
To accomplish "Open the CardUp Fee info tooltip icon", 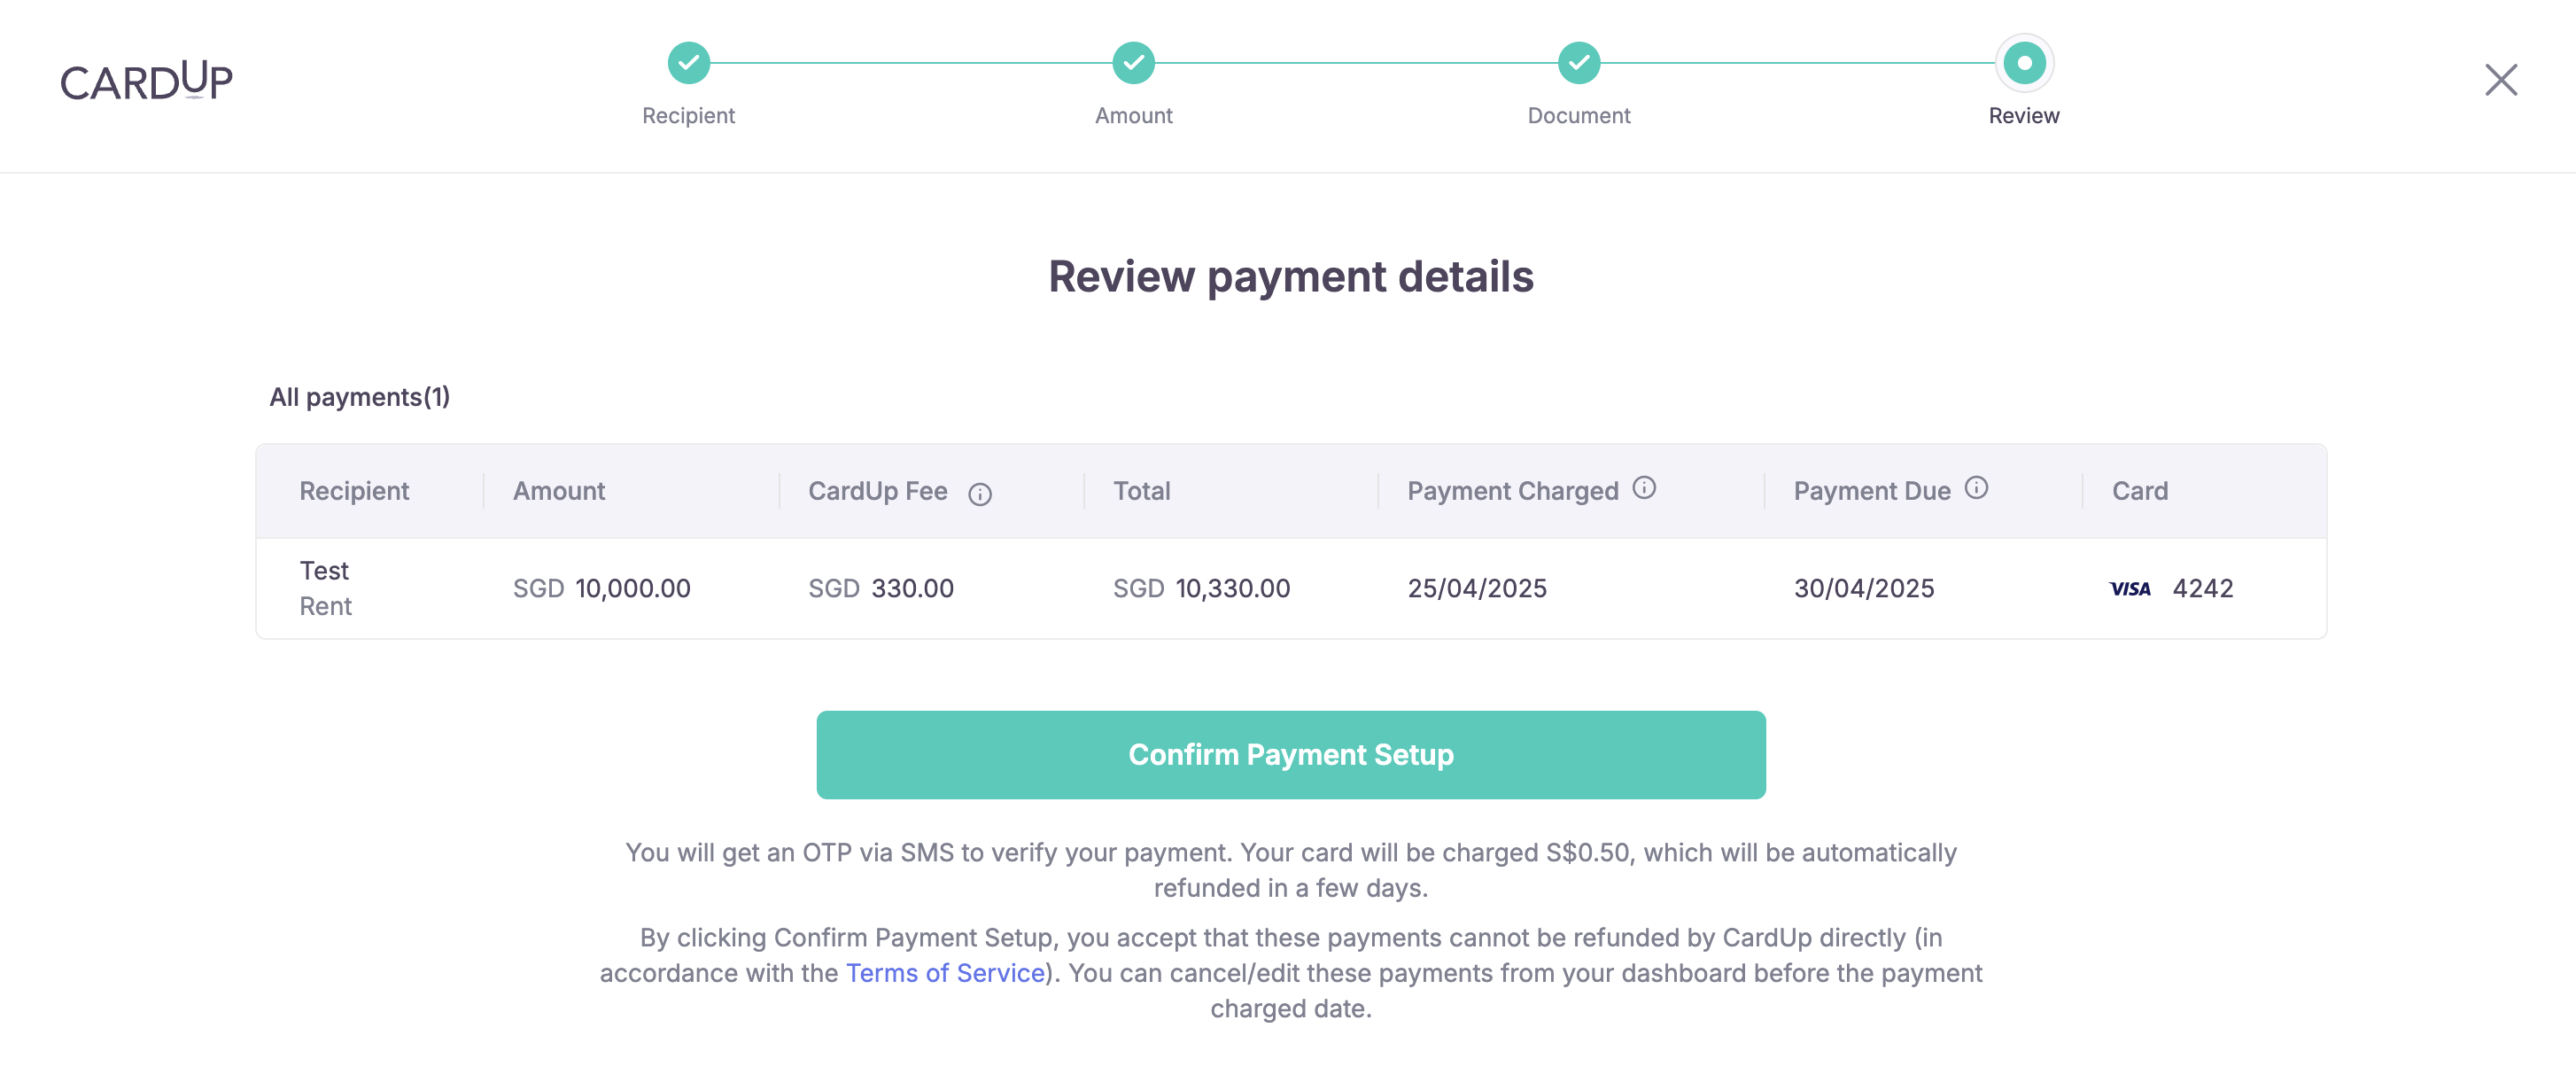I will [x=979, y=494].
